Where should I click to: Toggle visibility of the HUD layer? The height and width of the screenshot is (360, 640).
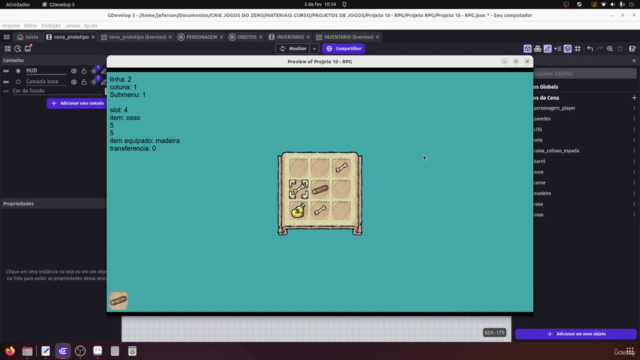[74, 71]
